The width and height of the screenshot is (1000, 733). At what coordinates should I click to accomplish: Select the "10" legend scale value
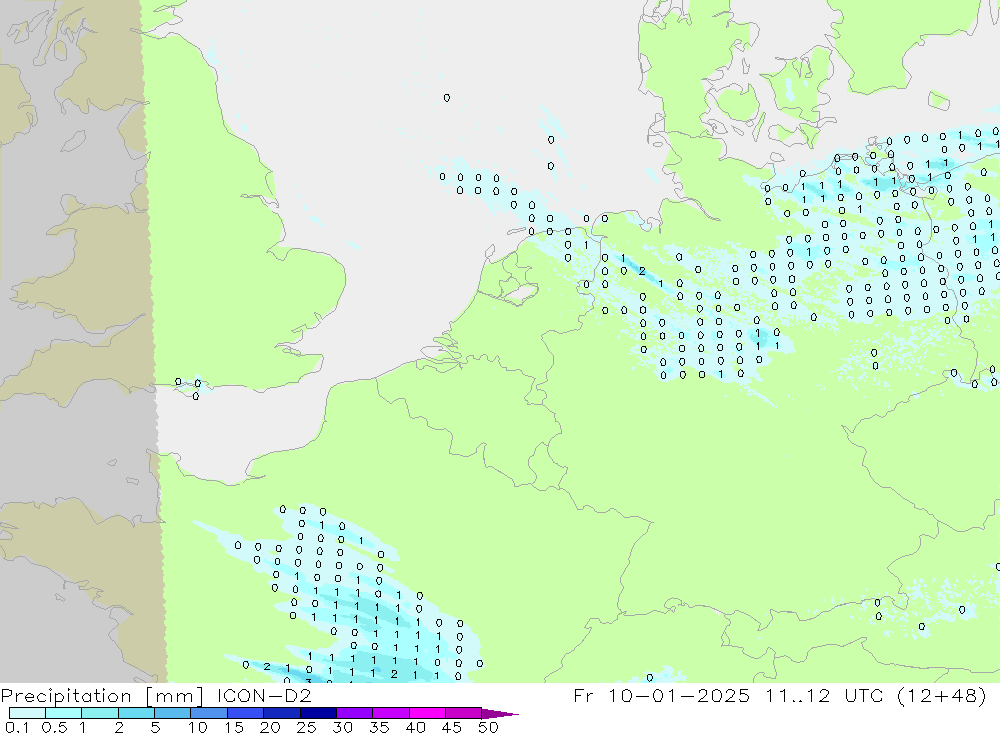tap(198, 727)
